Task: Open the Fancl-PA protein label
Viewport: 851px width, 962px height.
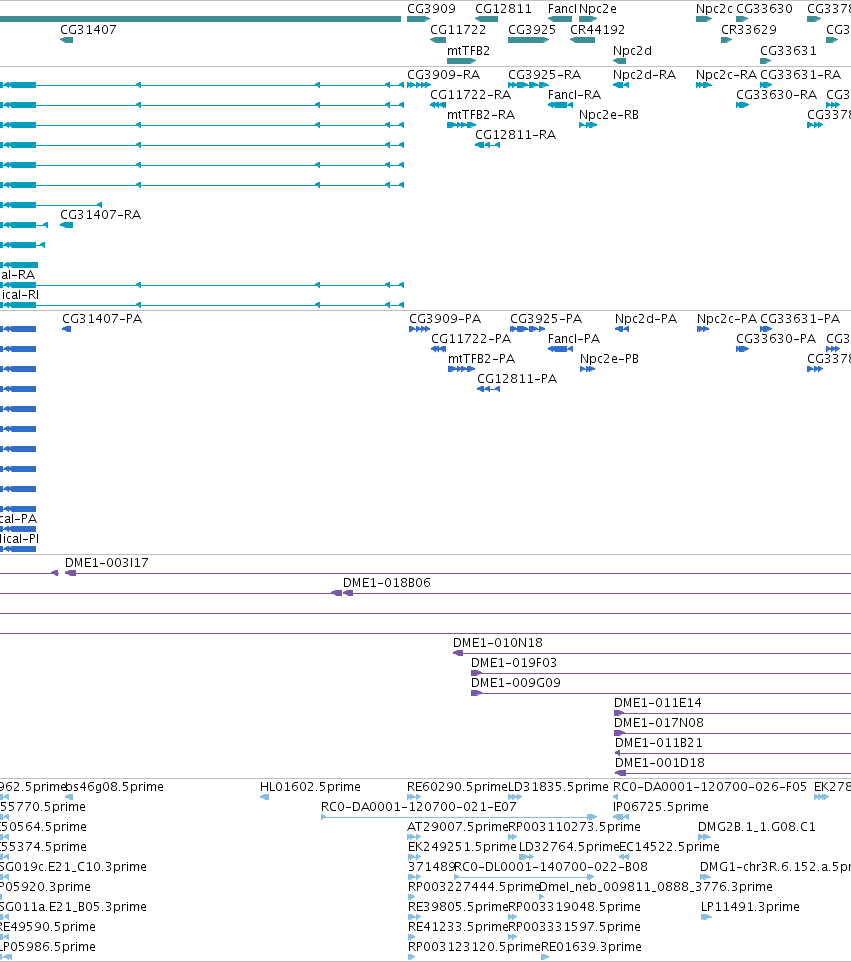Action: (x=574, y=339)
